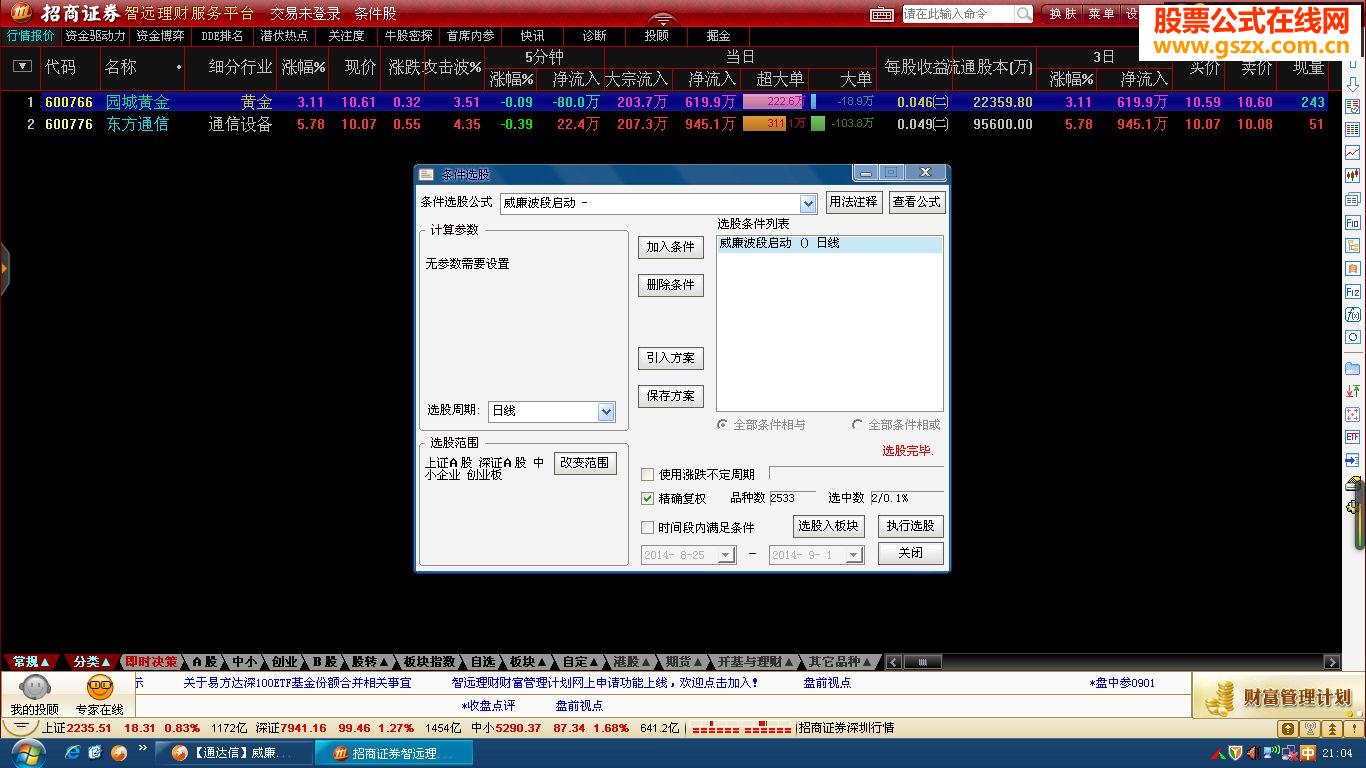Expand the 常规 bottom tab menu
The image size is (1366, 768).
(31, 662)
